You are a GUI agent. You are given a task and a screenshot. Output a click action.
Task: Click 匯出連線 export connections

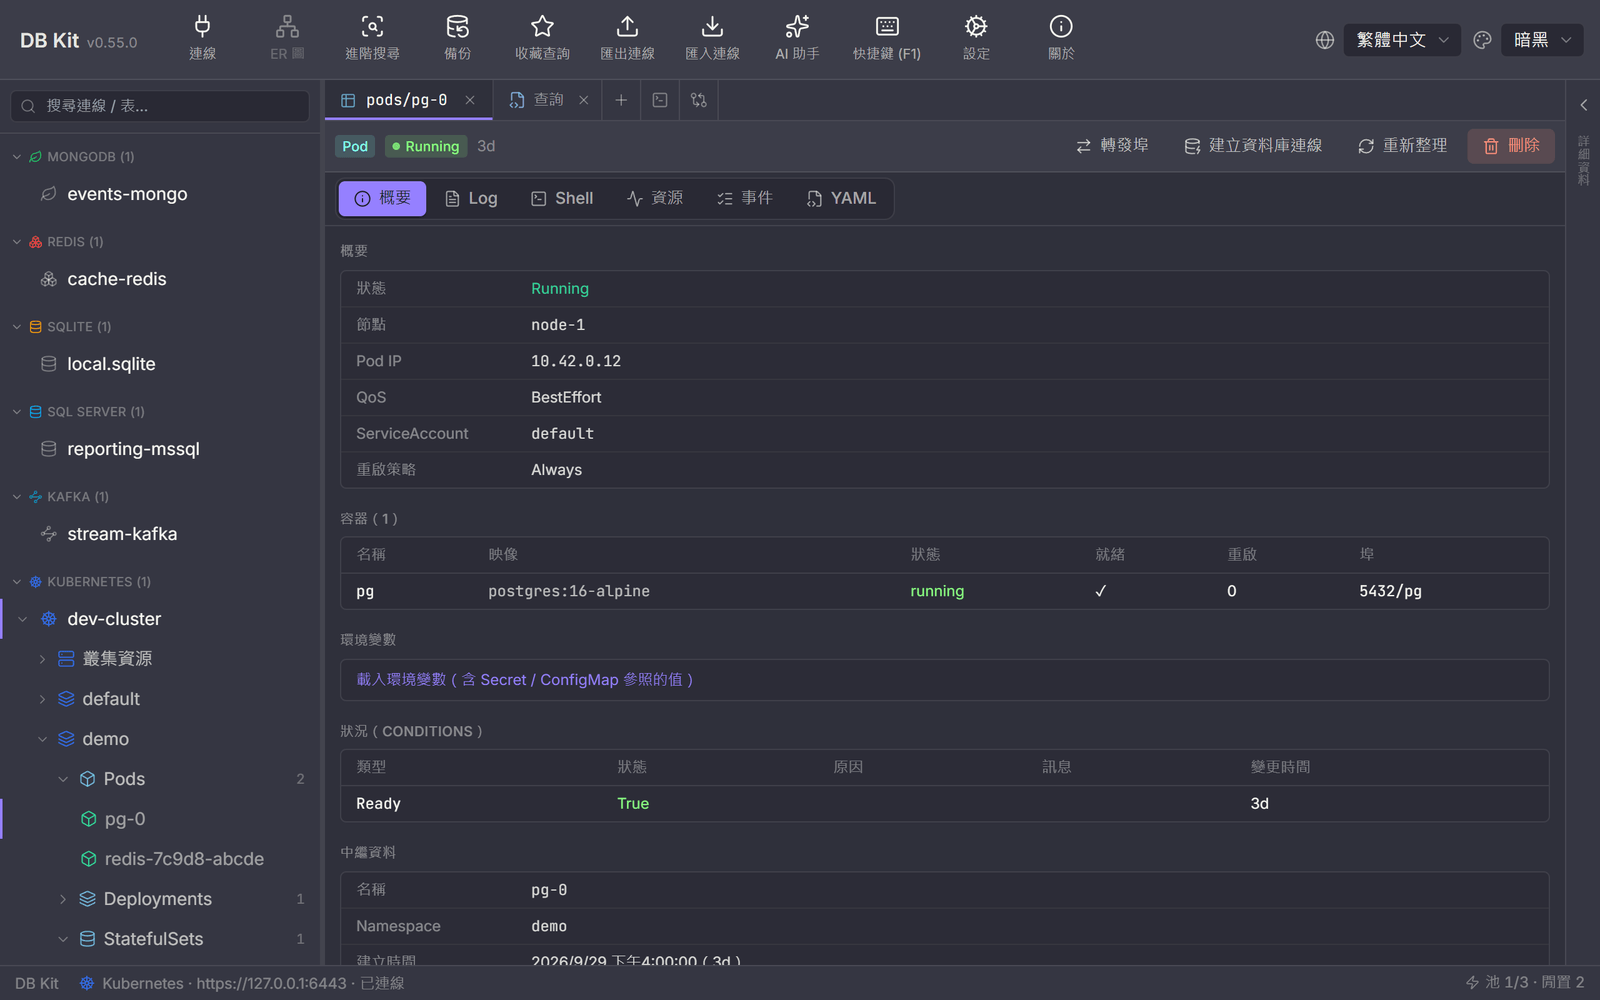coord(627,38)
